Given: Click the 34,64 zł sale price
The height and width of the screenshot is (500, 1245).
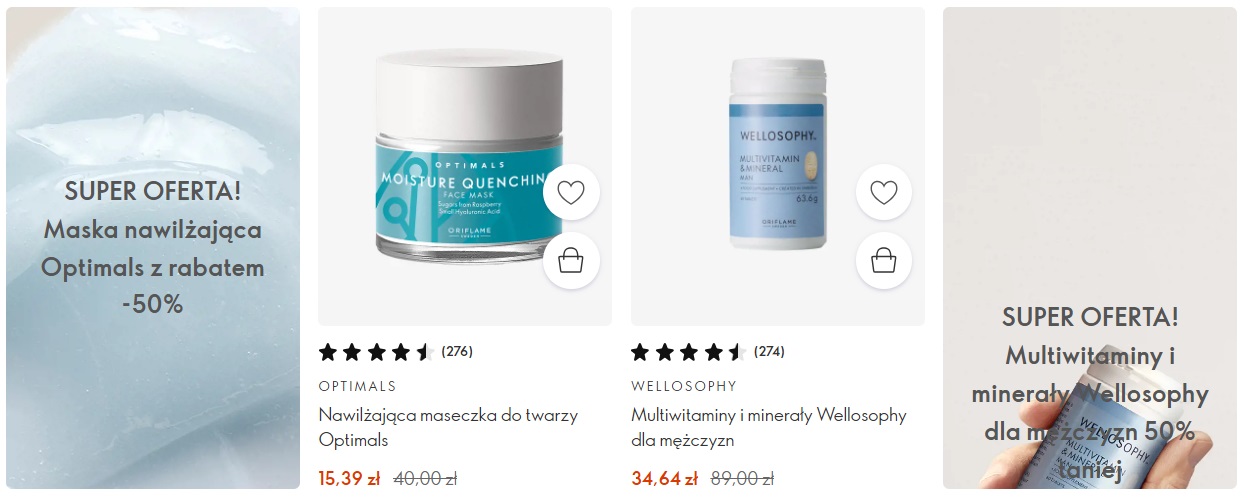Looking at the screenshot, I should pos(664,479).
